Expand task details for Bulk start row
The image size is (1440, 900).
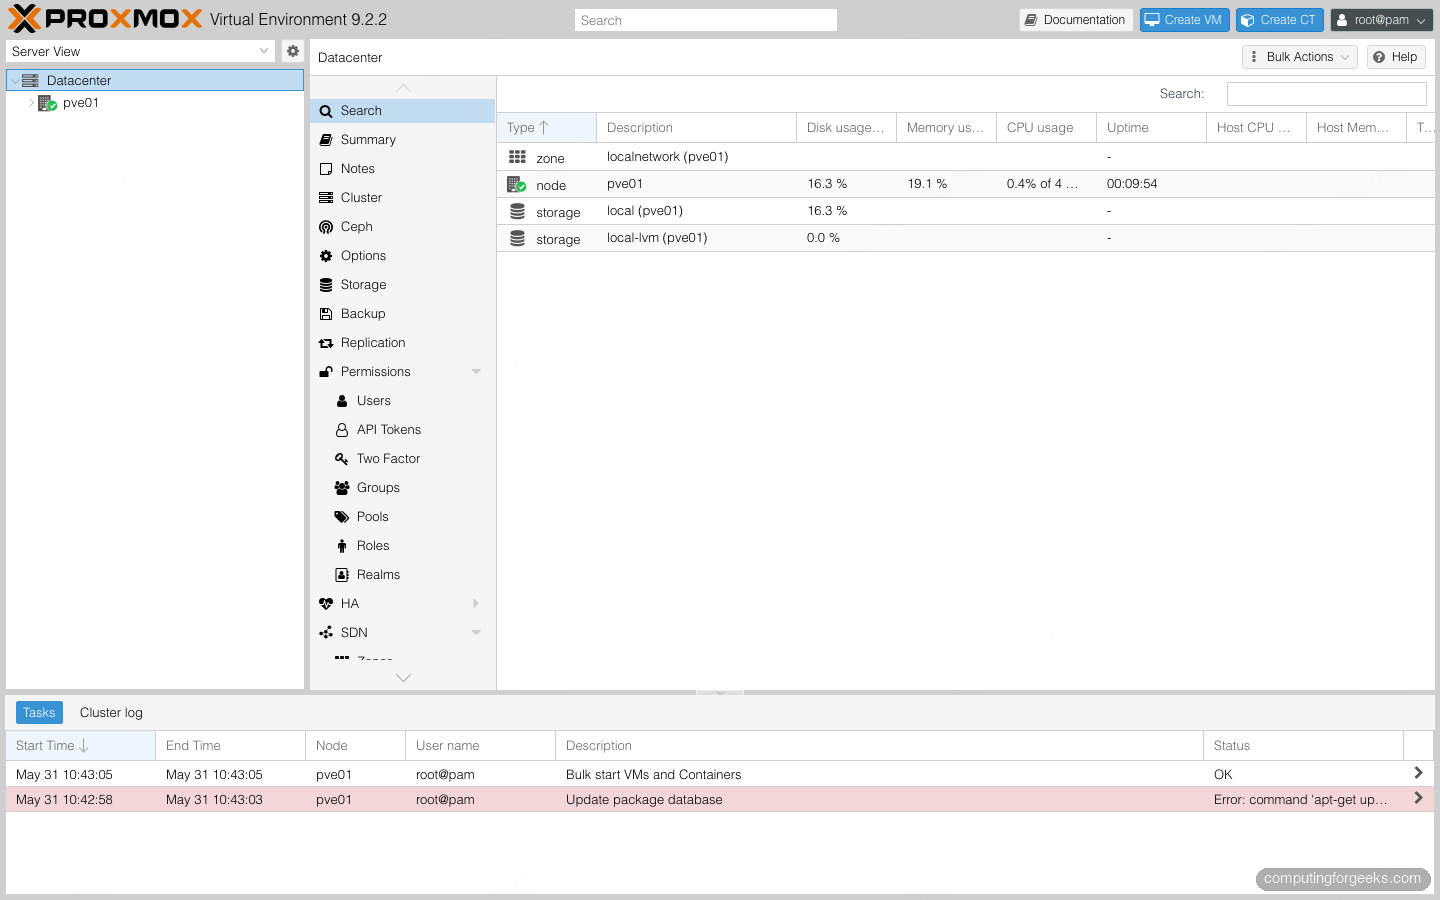[1418, 773]
